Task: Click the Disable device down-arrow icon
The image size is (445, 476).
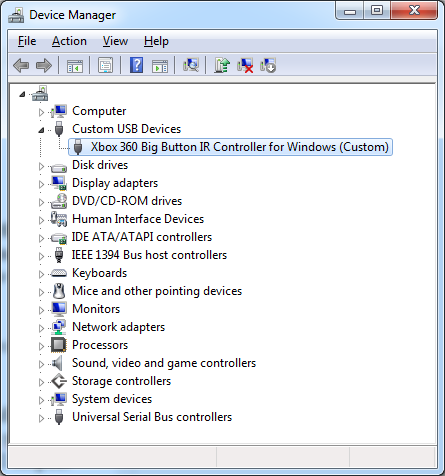Action: coord(268,65)
